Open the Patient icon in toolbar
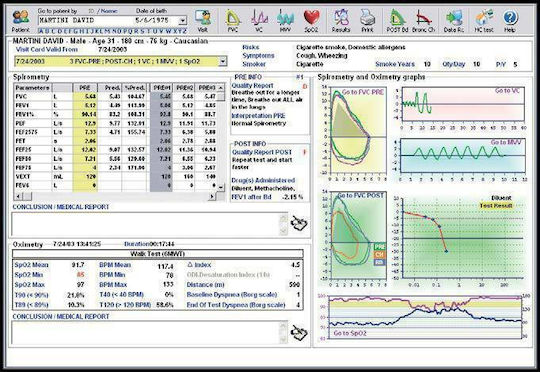540x372 pixels. (x=21, y=21)
